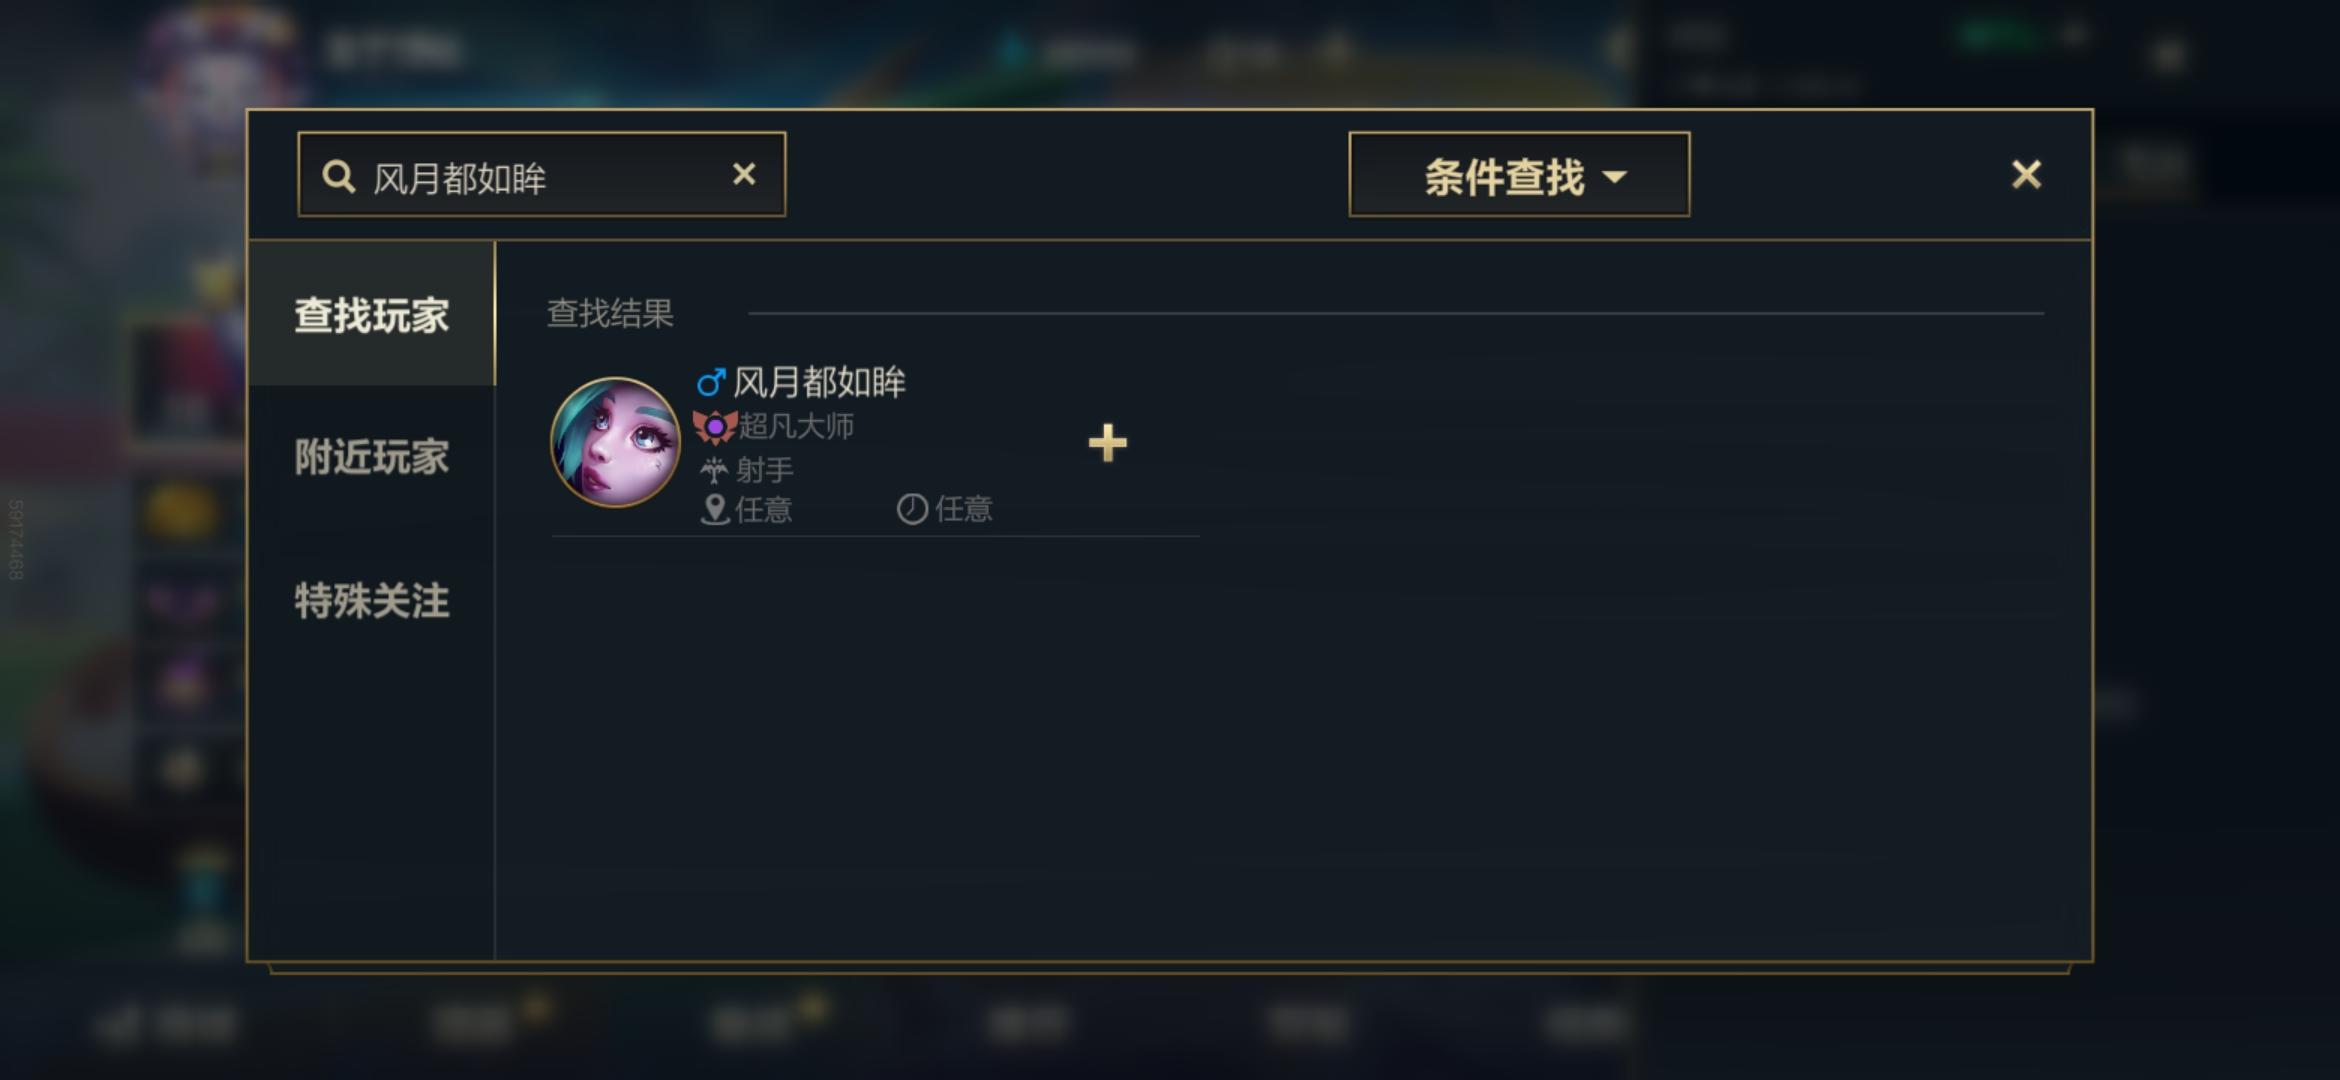Click the 超凡大师 rank label
This screenshot has height=1080, width=2340.
tap(796, 427)
